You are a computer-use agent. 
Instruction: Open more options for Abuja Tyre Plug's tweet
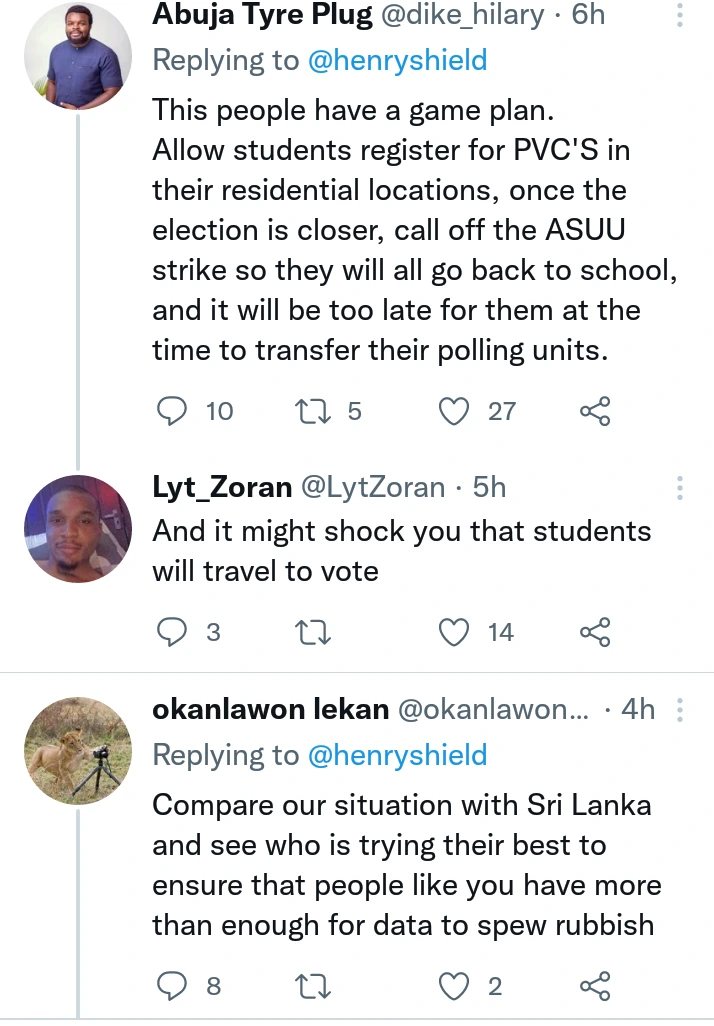tap(680, 16)
